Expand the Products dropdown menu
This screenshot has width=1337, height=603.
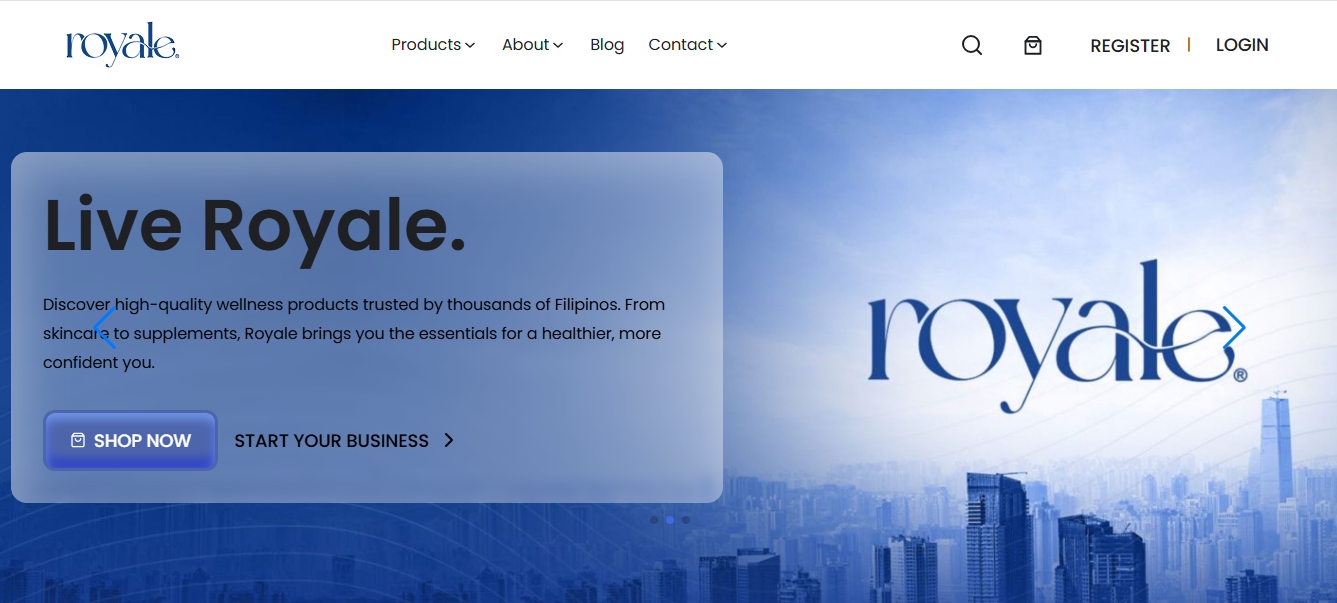pos(433,45)
